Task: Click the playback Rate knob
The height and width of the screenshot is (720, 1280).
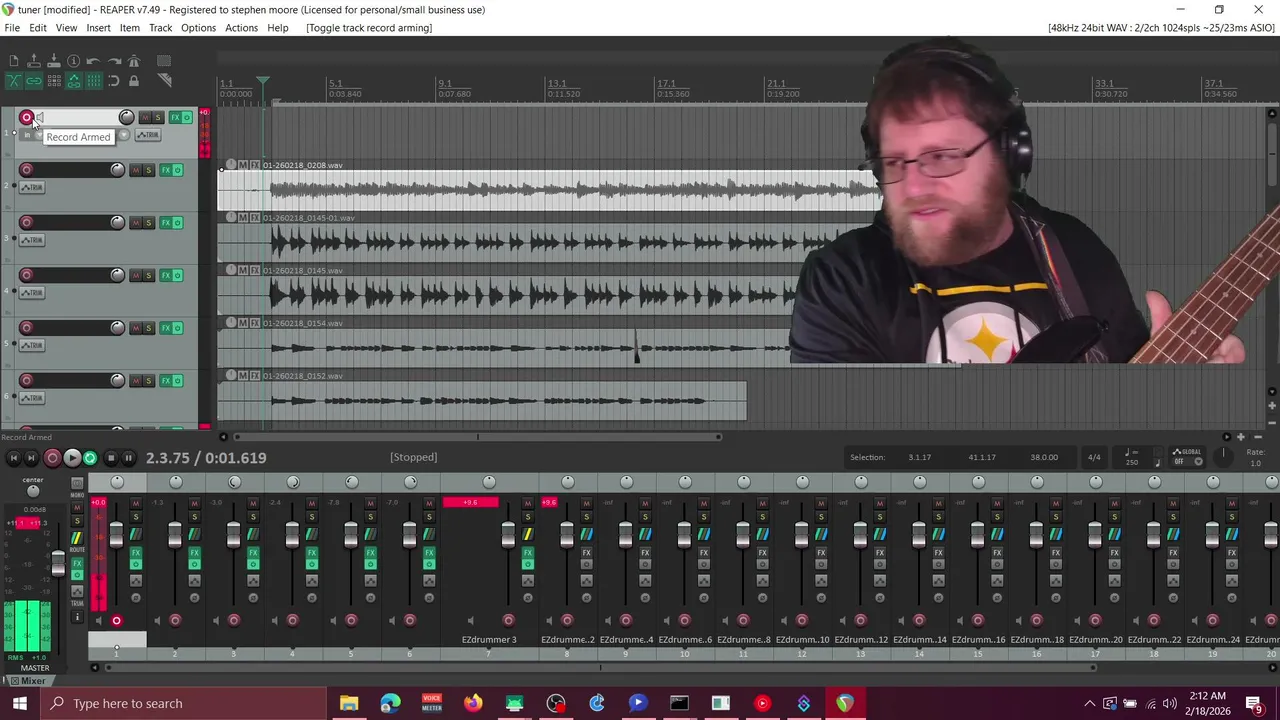Action: point(1223,456)
